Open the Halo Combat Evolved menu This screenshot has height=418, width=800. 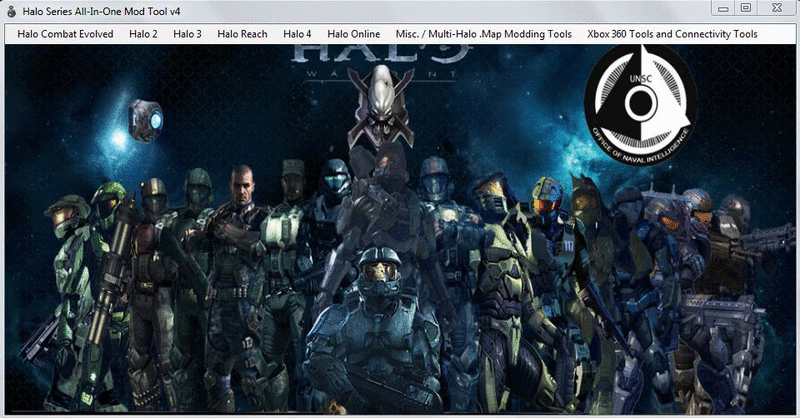click(65, 34)
